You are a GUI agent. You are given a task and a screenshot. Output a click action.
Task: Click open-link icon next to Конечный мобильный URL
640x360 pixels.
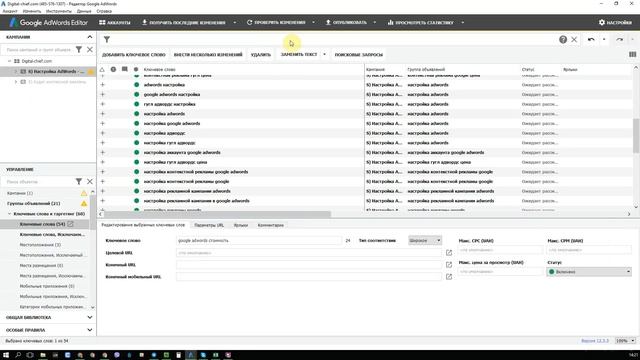449,277
